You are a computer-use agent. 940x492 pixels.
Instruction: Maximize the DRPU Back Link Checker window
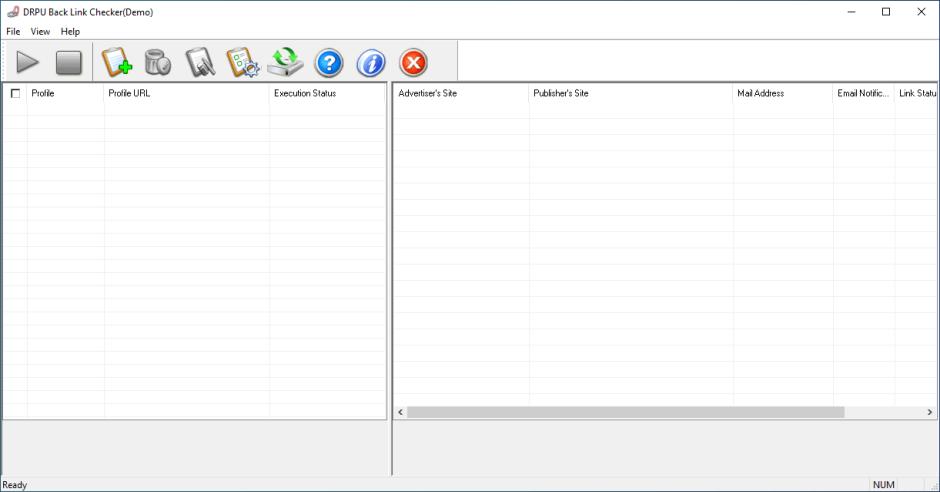tap(886, 12)
